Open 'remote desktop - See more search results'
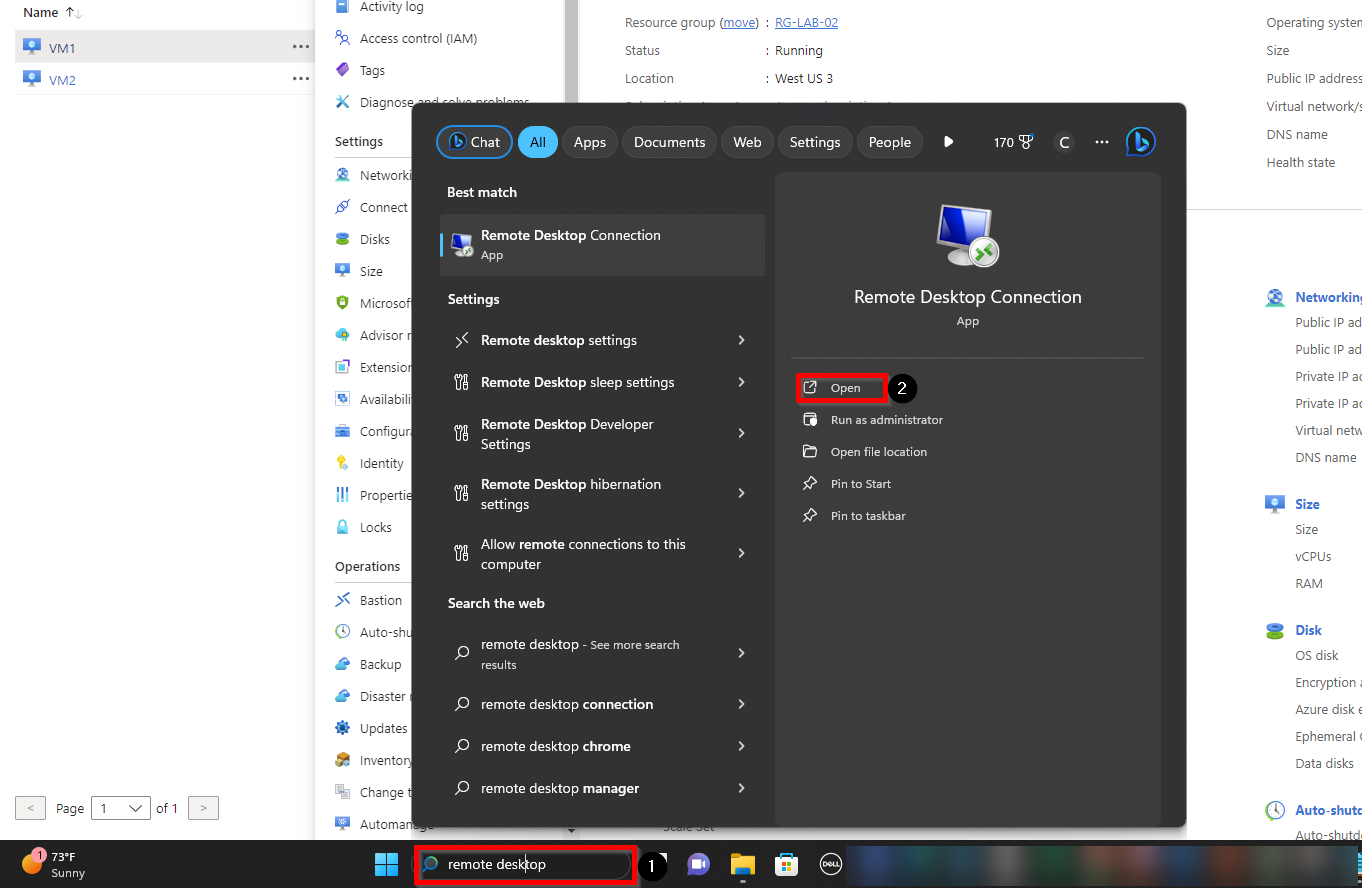The image size is (1362, 888). coord(603,654)
